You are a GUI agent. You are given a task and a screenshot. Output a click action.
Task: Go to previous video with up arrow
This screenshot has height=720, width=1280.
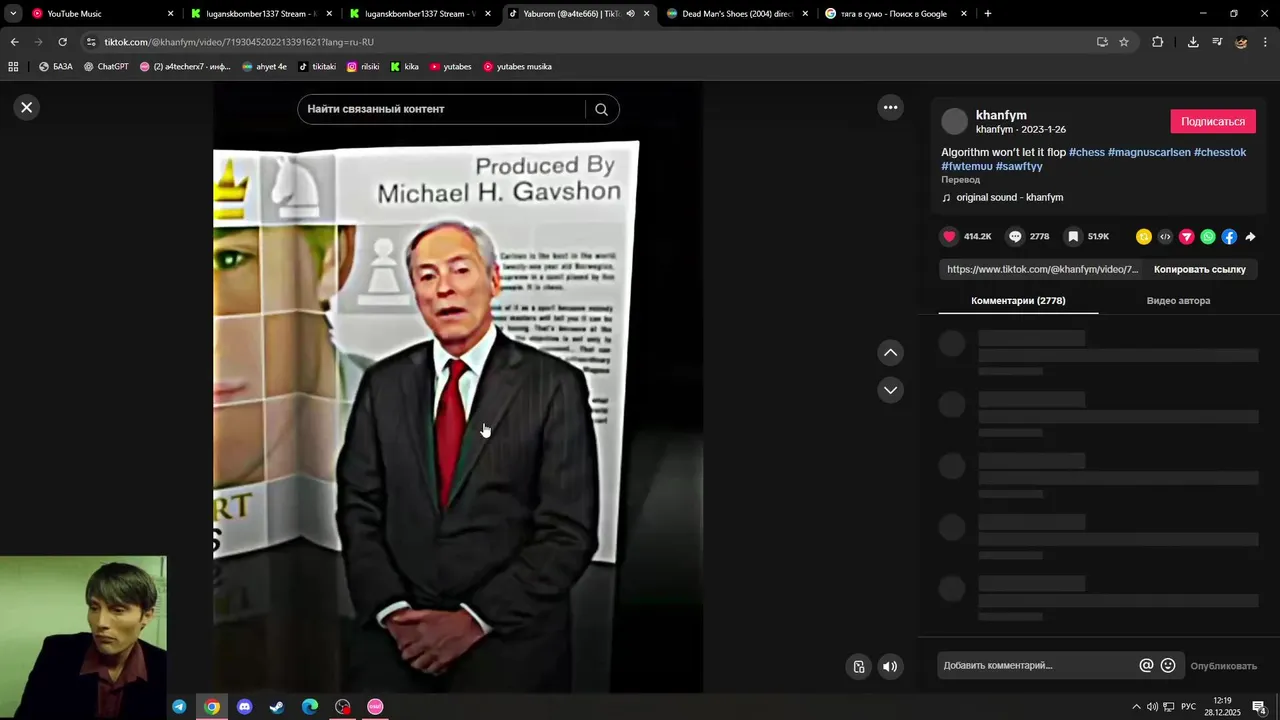[890, 352]
